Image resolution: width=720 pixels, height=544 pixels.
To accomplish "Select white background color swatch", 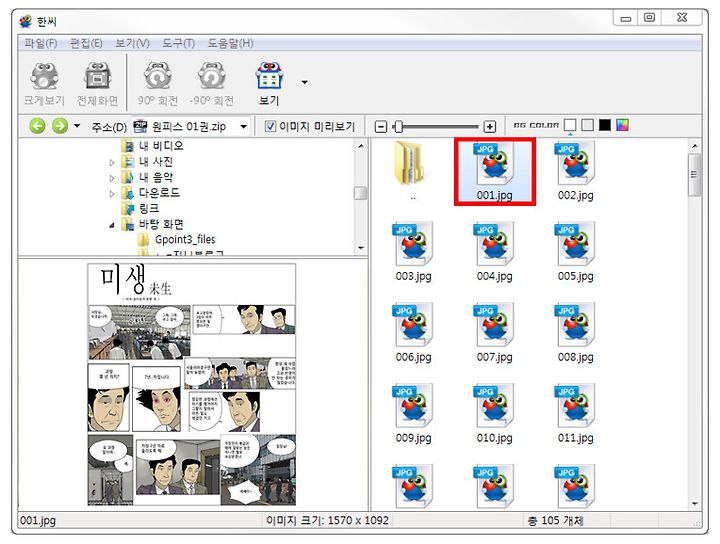I will tap(570, 125).
